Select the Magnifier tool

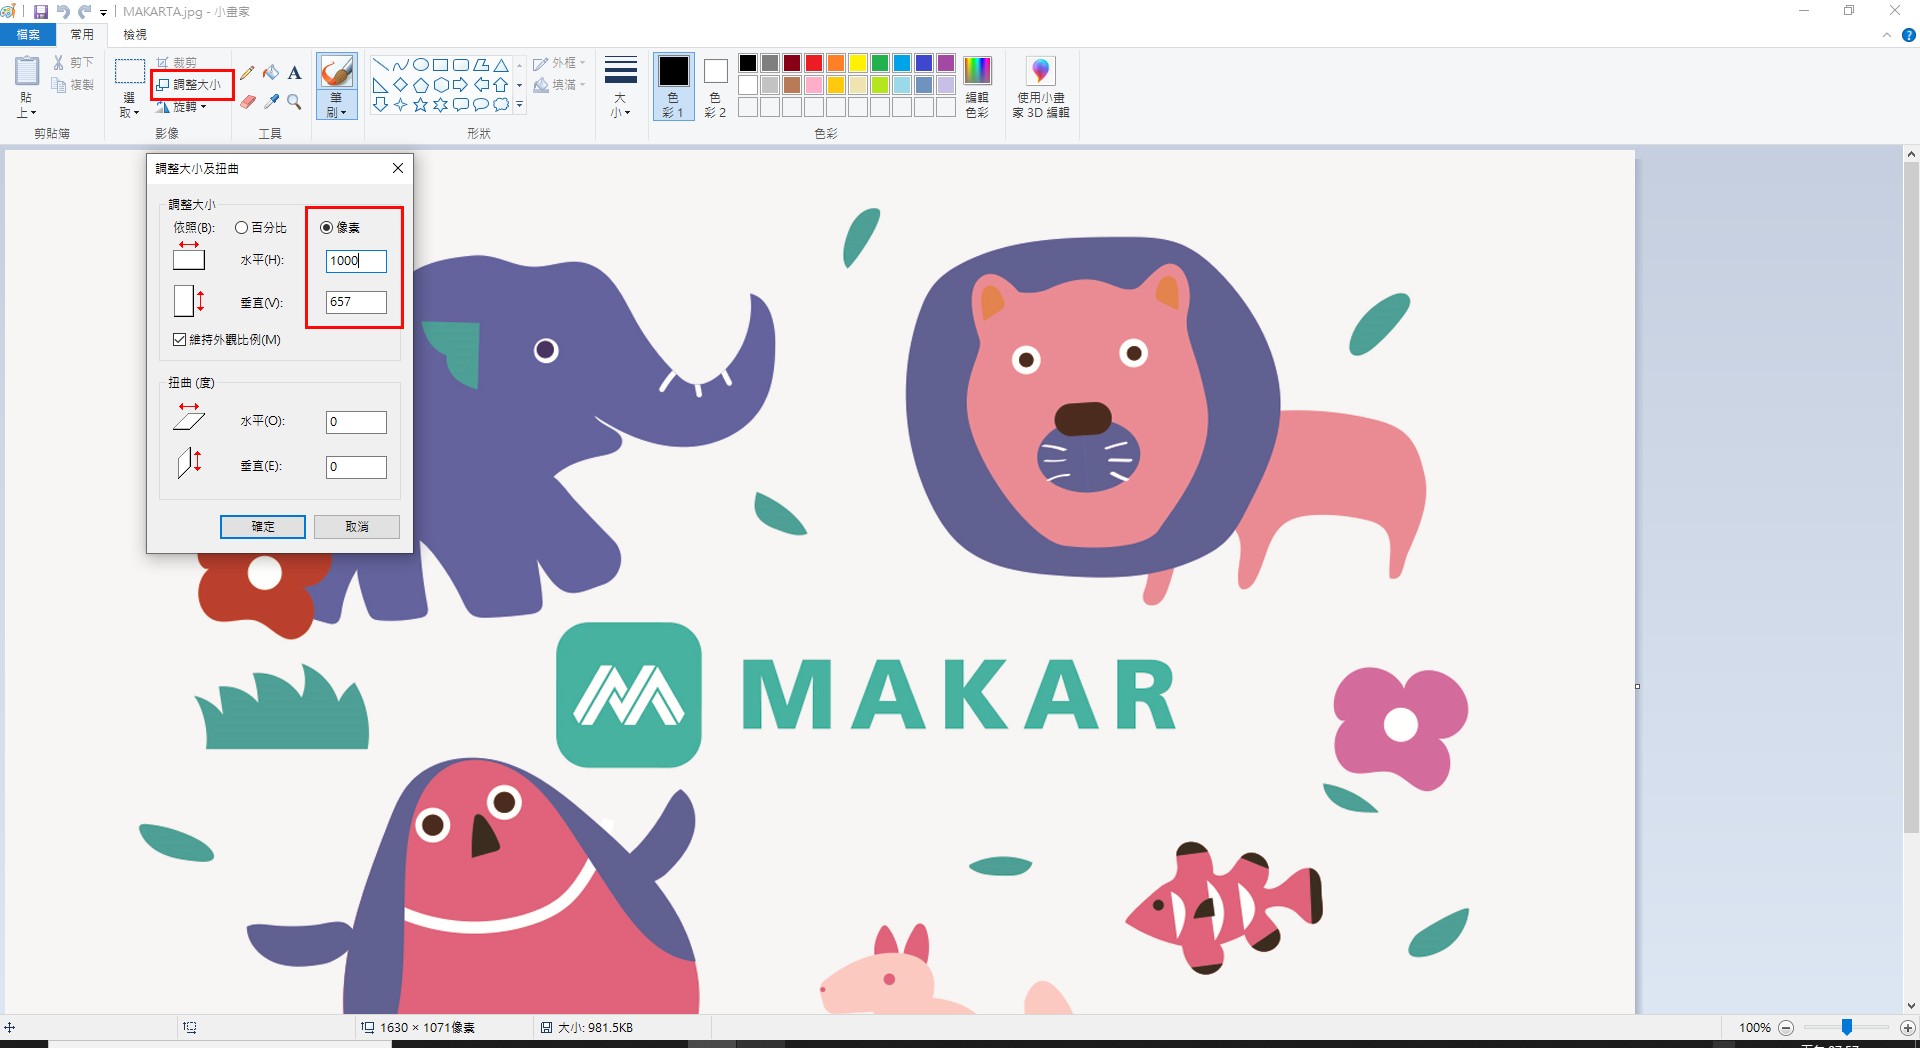(x=294, y=102)
